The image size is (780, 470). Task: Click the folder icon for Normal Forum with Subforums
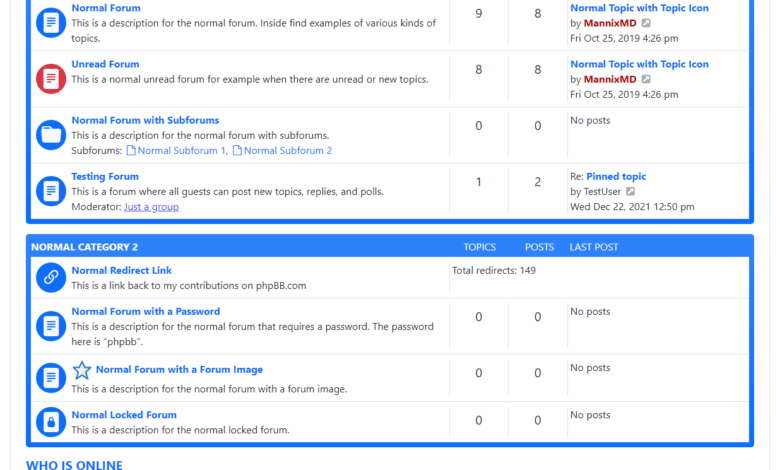[51, 135]
